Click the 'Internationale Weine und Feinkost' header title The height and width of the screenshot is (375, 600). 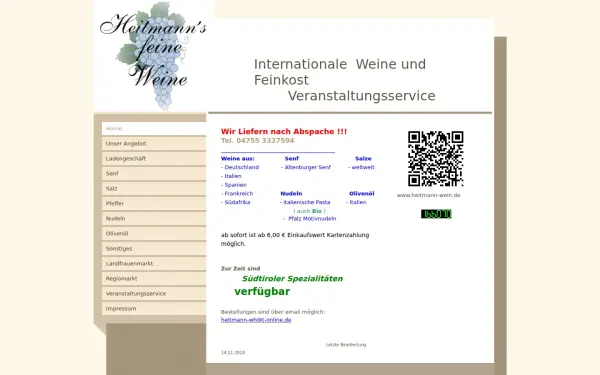pos(340,72)
